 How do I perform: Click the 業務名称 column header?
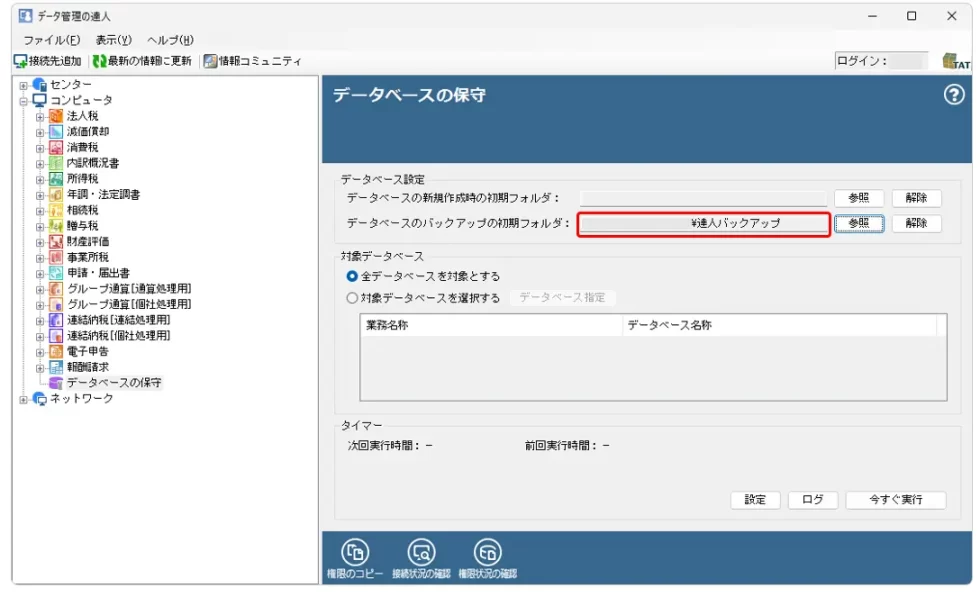(490, 326)
